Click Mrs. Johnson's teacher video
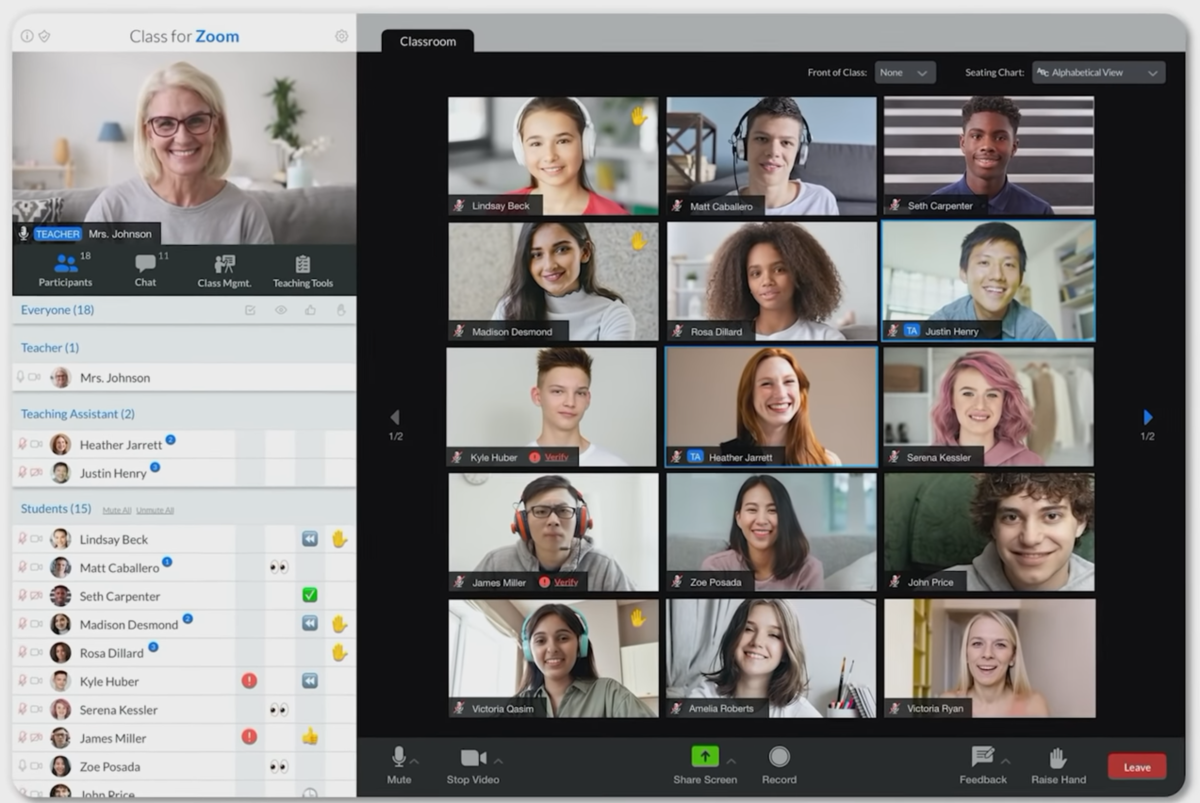1200x803 pixels. [x=184, y=148]
